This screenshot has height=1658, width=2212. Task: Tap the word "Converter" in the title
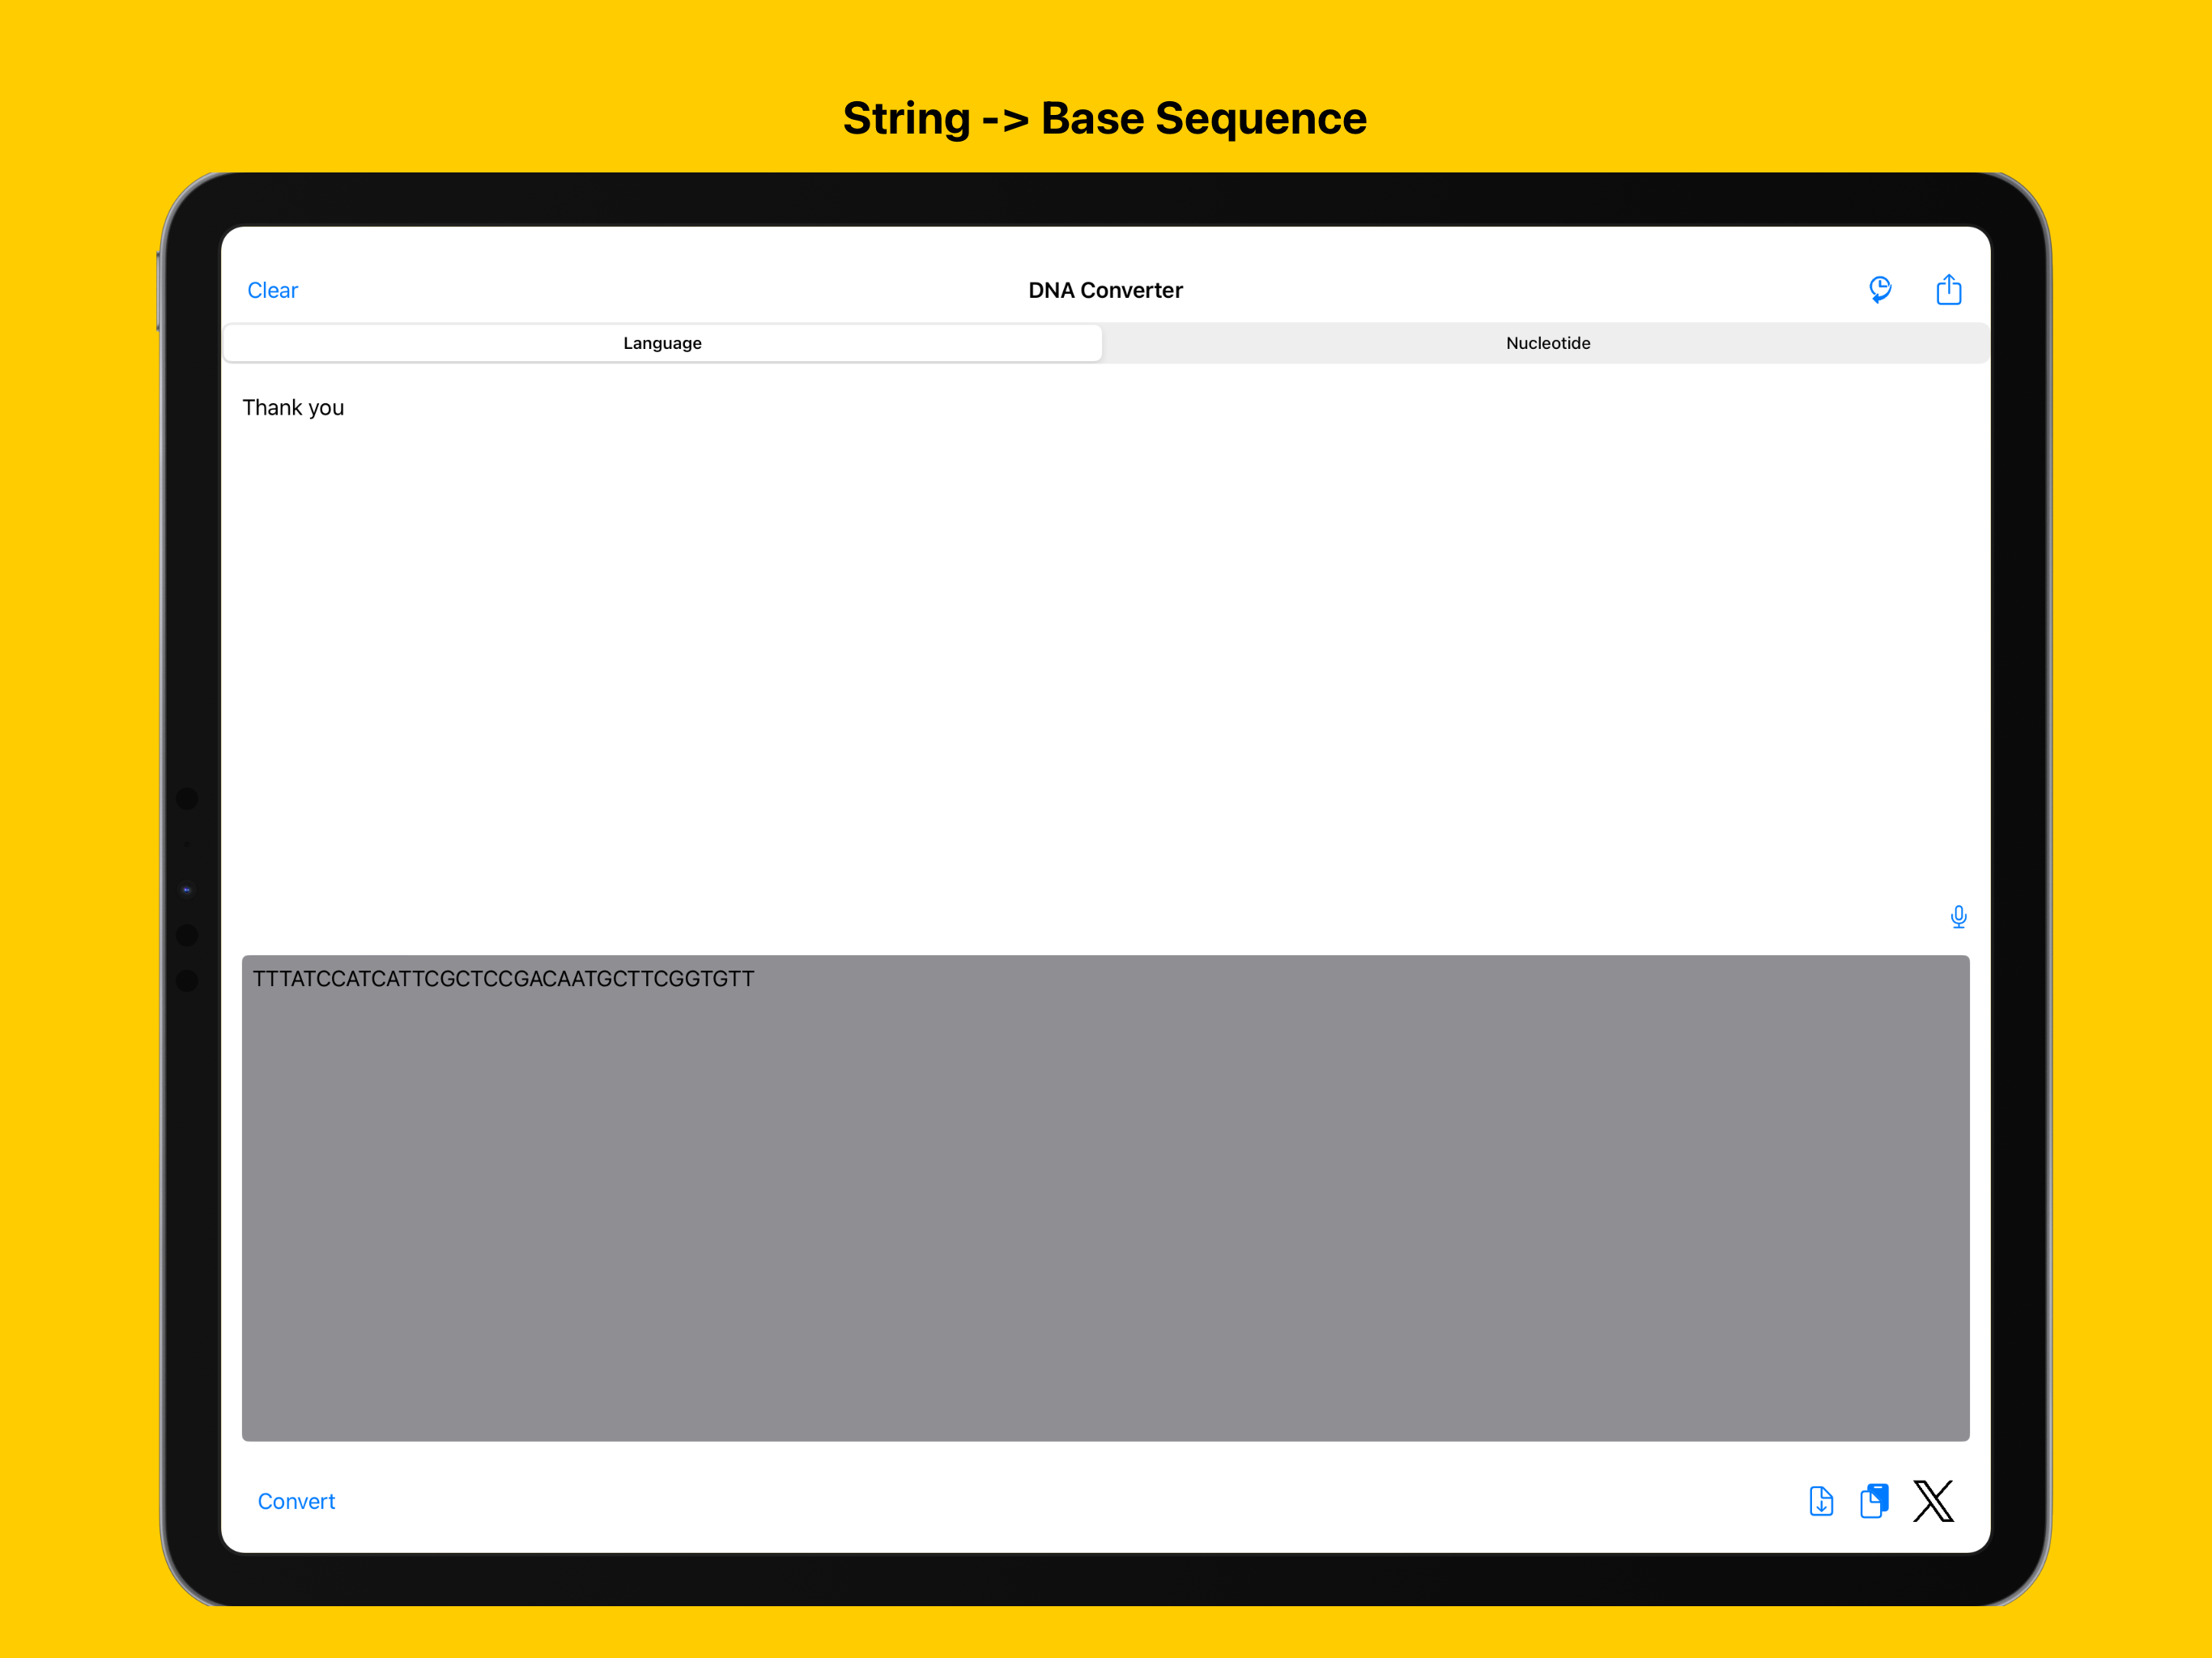(x=1131, y=290)
